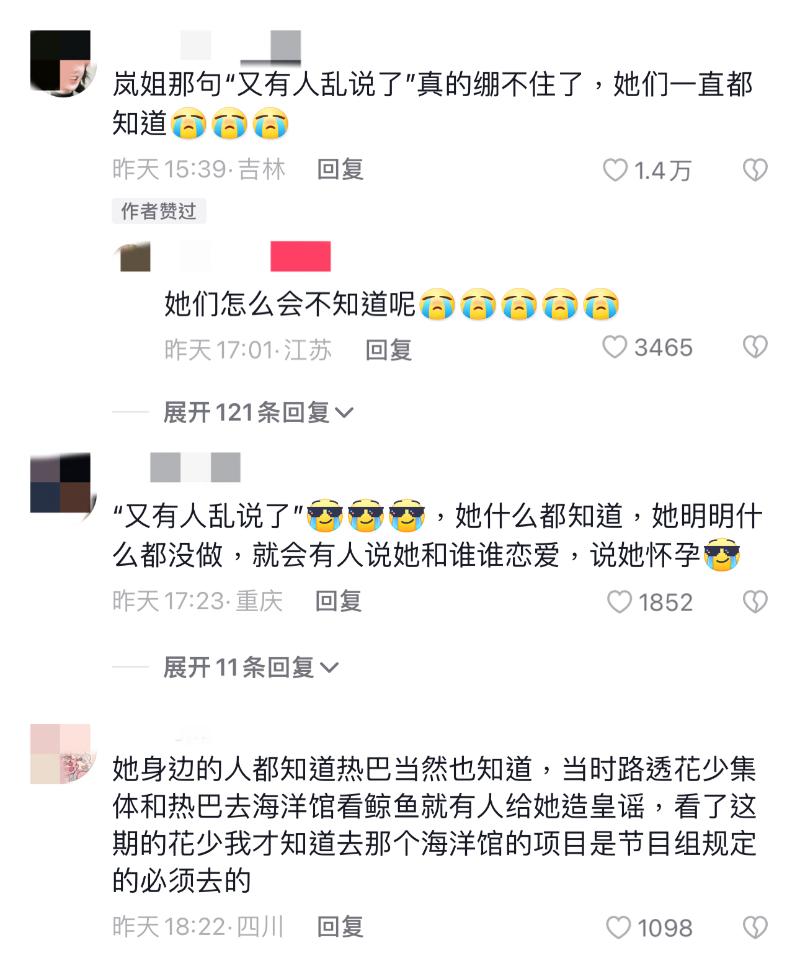Viewport: 800px width, 966px height.
Task: Expand 展开11条回复
Action: (251, 667)
